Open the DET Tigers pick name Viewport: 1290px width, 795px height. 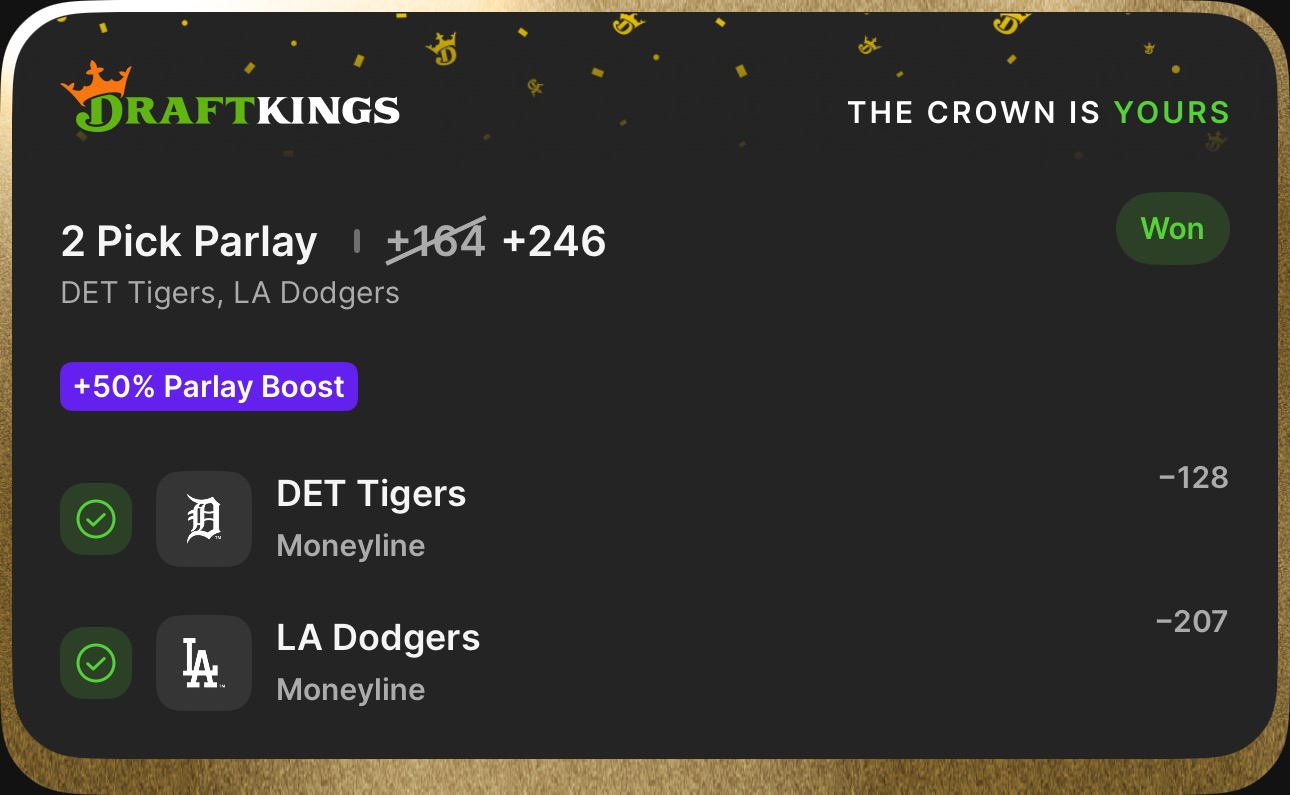[371, 494]
